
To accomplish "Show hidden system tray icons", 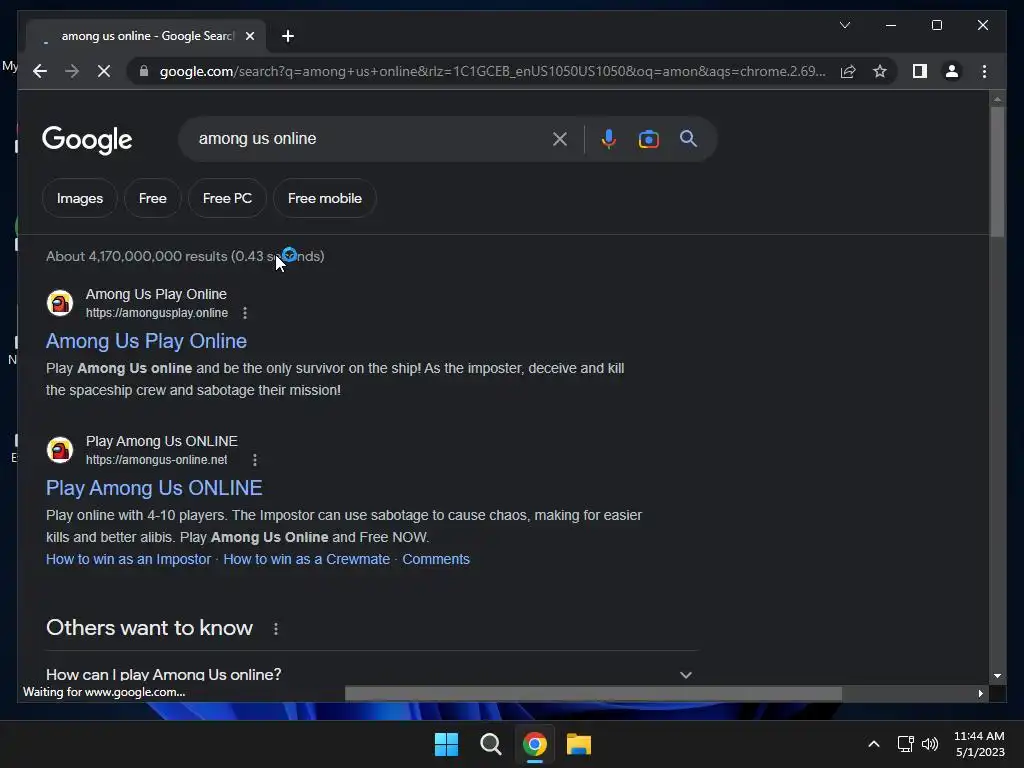I will tap(873, 744).
